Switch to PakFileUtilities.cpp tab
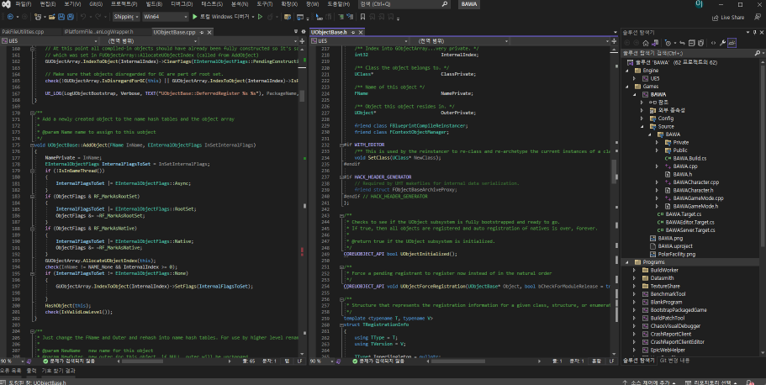Viewport: 766px width, 385px height. (x=23, y=32)
